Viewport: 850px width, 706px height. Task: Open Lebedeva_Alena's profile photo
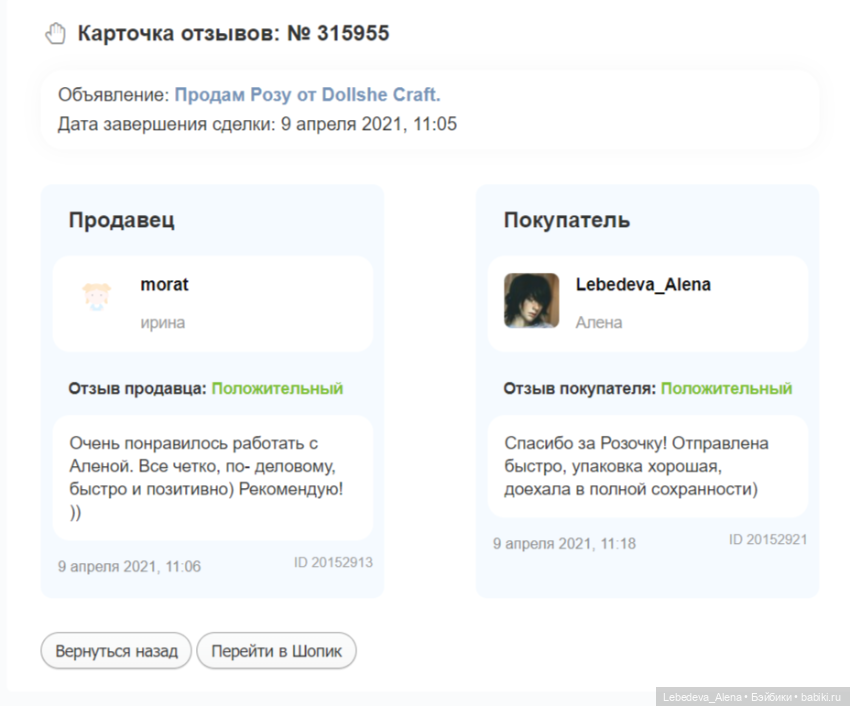point(531,301)
